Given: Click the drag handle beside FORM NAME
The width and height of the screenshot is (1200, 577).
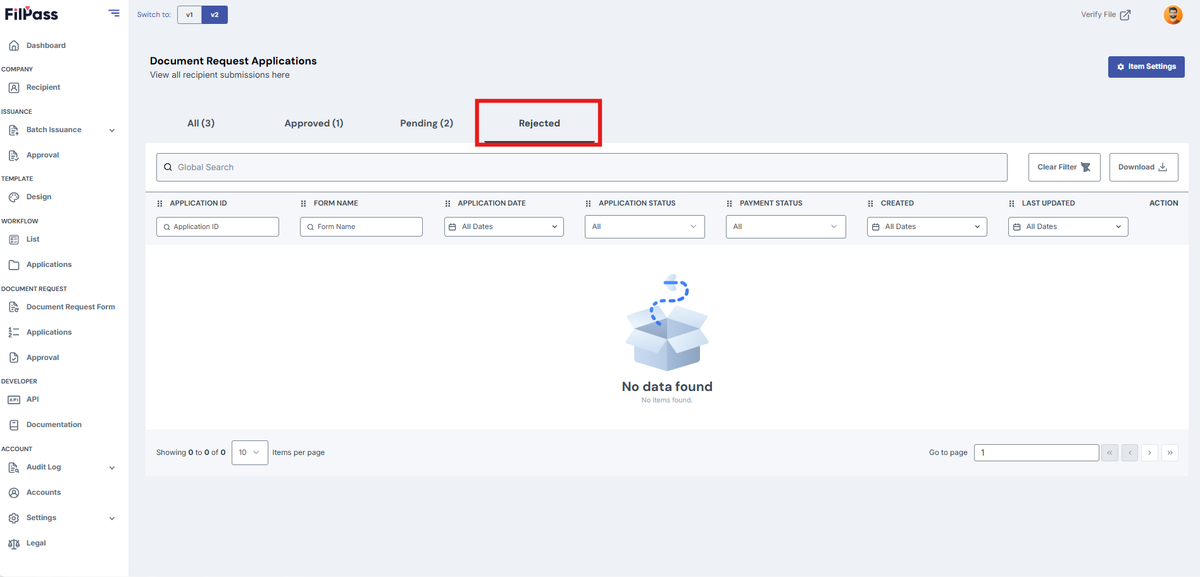Looking at the screenshot, I should coord(304,203).
